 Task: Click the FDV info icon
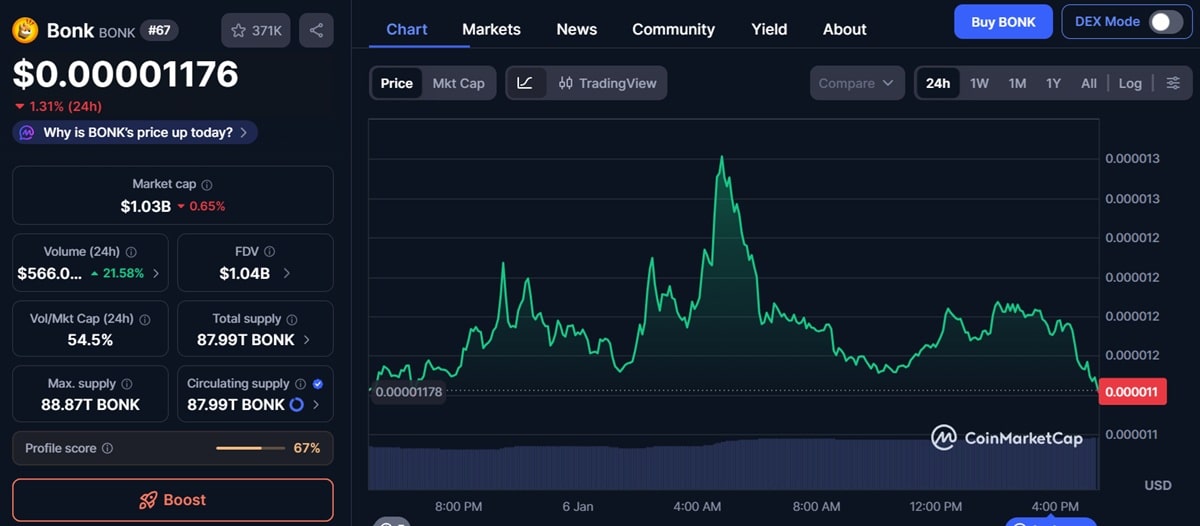(269, 252)
